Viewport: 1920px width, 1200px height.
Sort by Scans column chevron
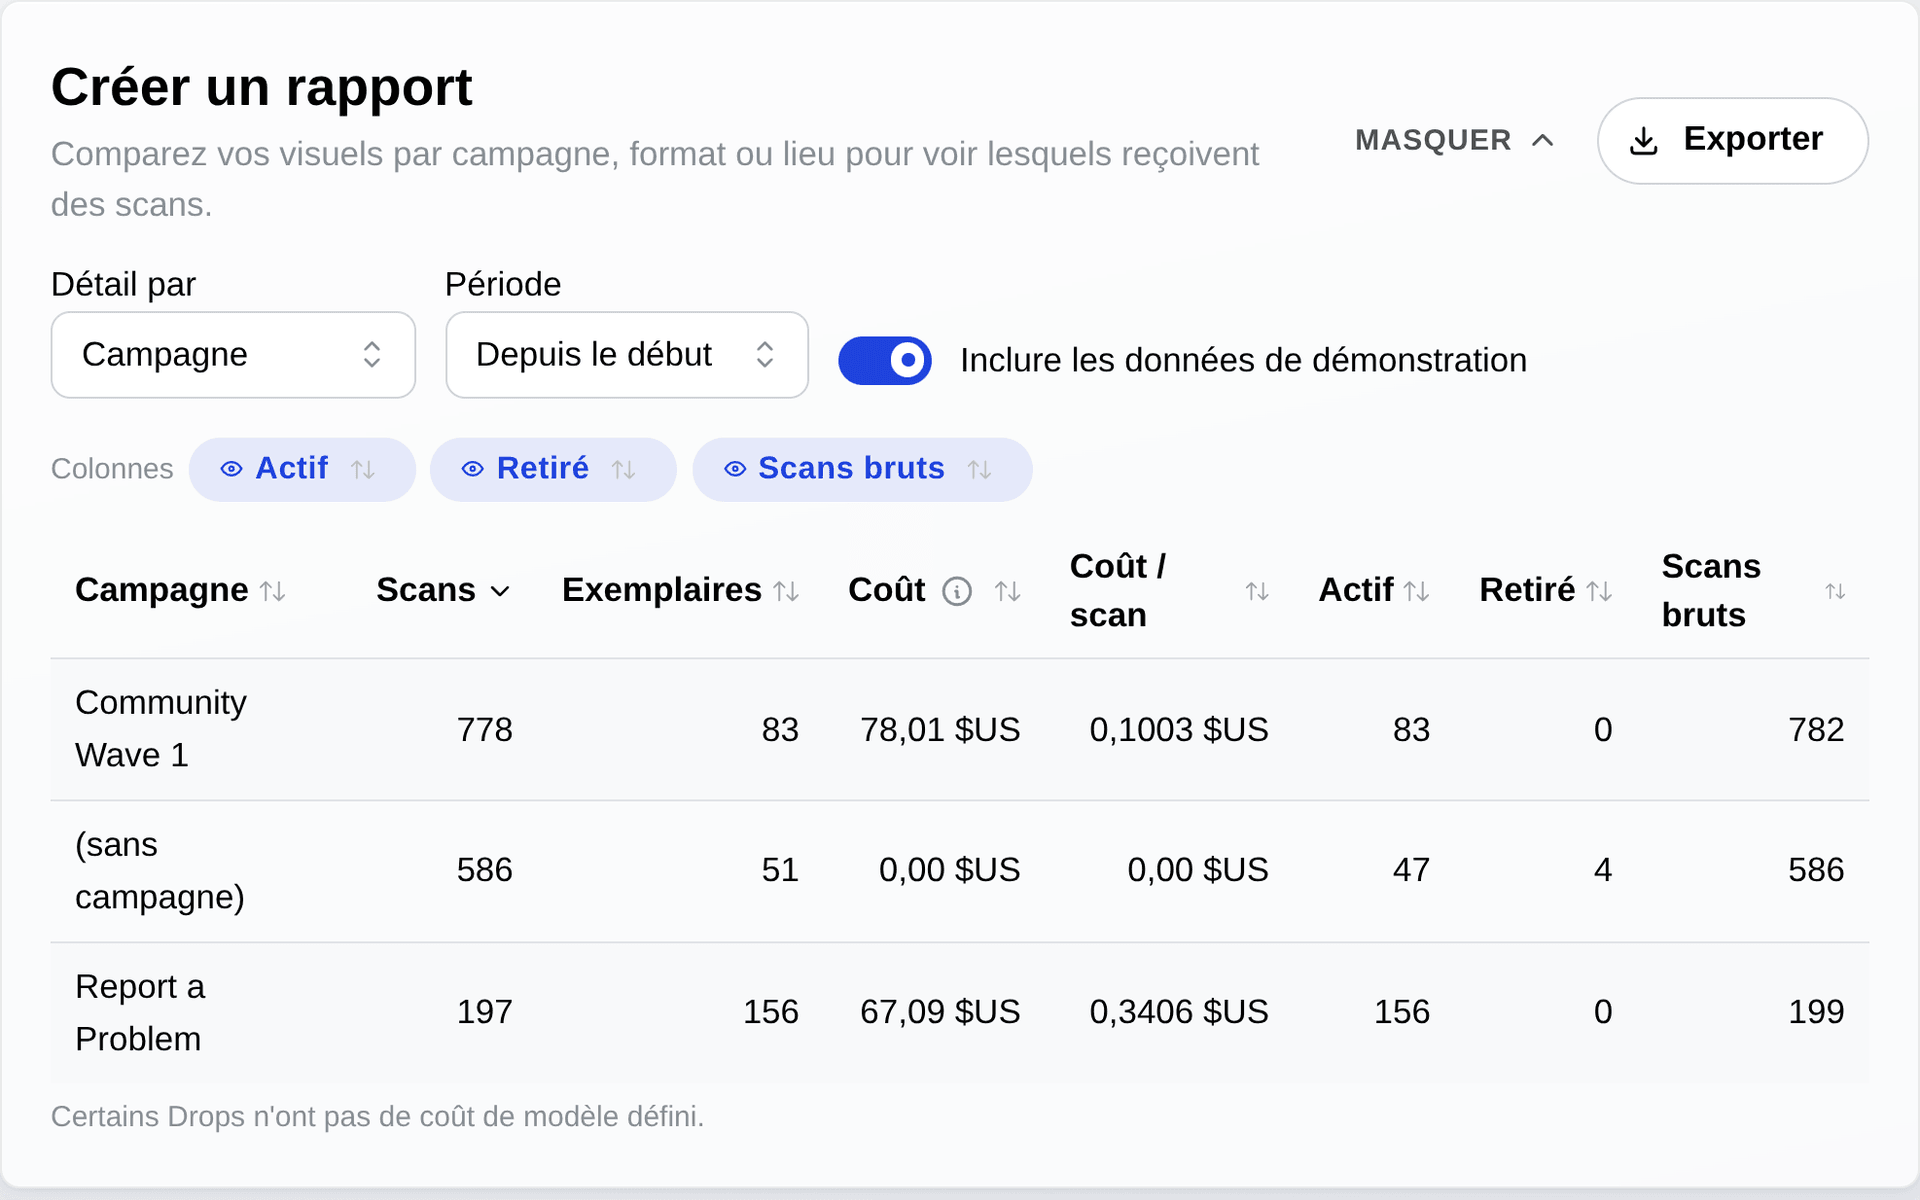click(x=500, y=592)
